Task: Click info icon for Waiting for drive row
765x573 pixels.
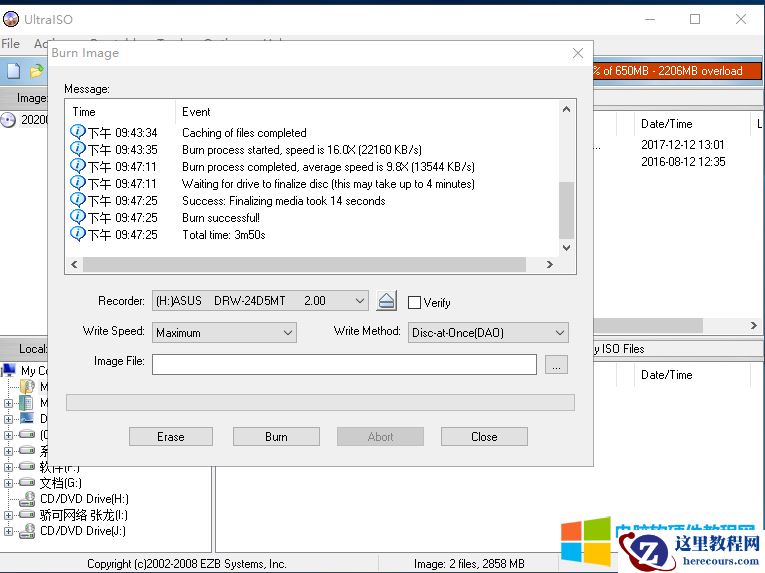Action: [x=78, y=183]
